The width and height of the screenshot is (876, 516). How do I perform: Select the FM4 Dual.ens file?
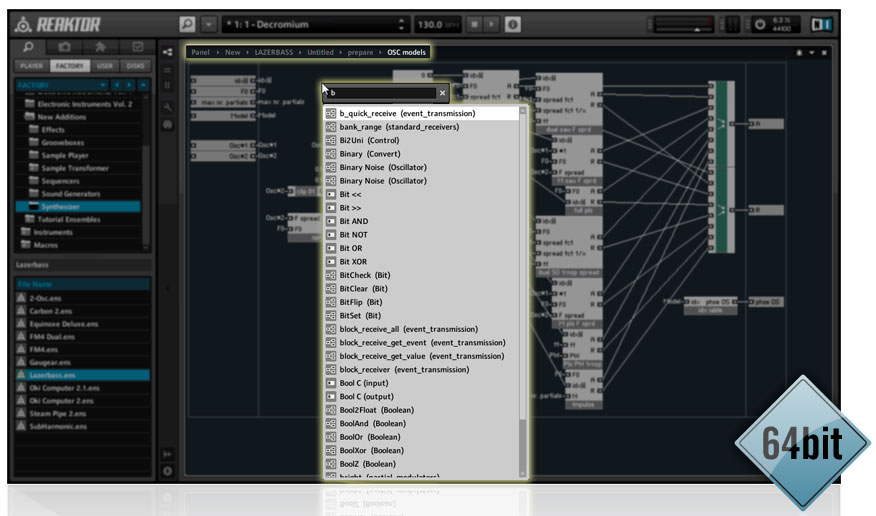[83, 337]
